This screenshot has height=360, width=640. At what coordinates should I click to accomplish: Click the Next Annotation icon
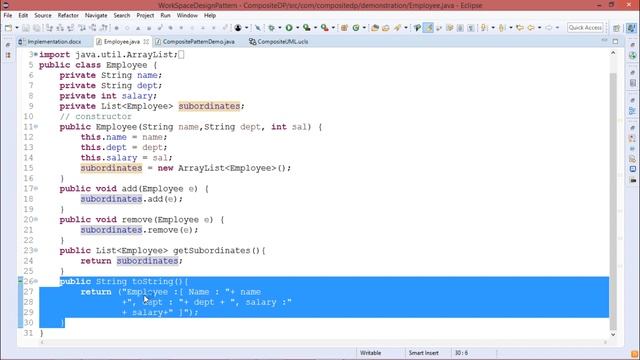click(x=484, y=28)
